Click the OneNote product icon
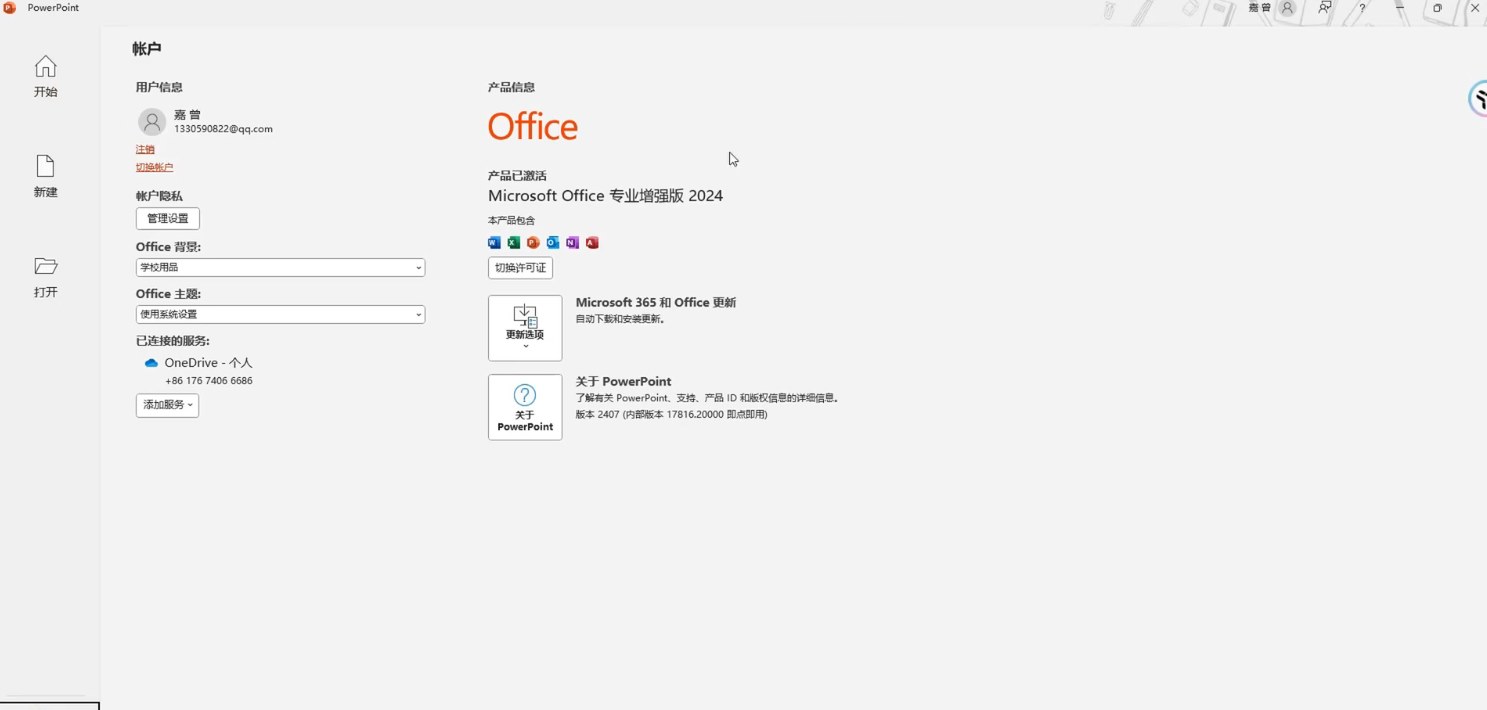This screenshot has width=1487, height=710. point(572,243)
